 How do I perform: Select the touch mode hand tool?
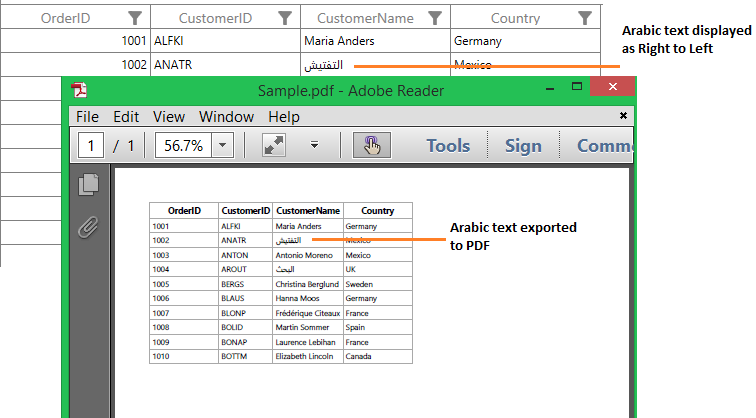(372, 145)
